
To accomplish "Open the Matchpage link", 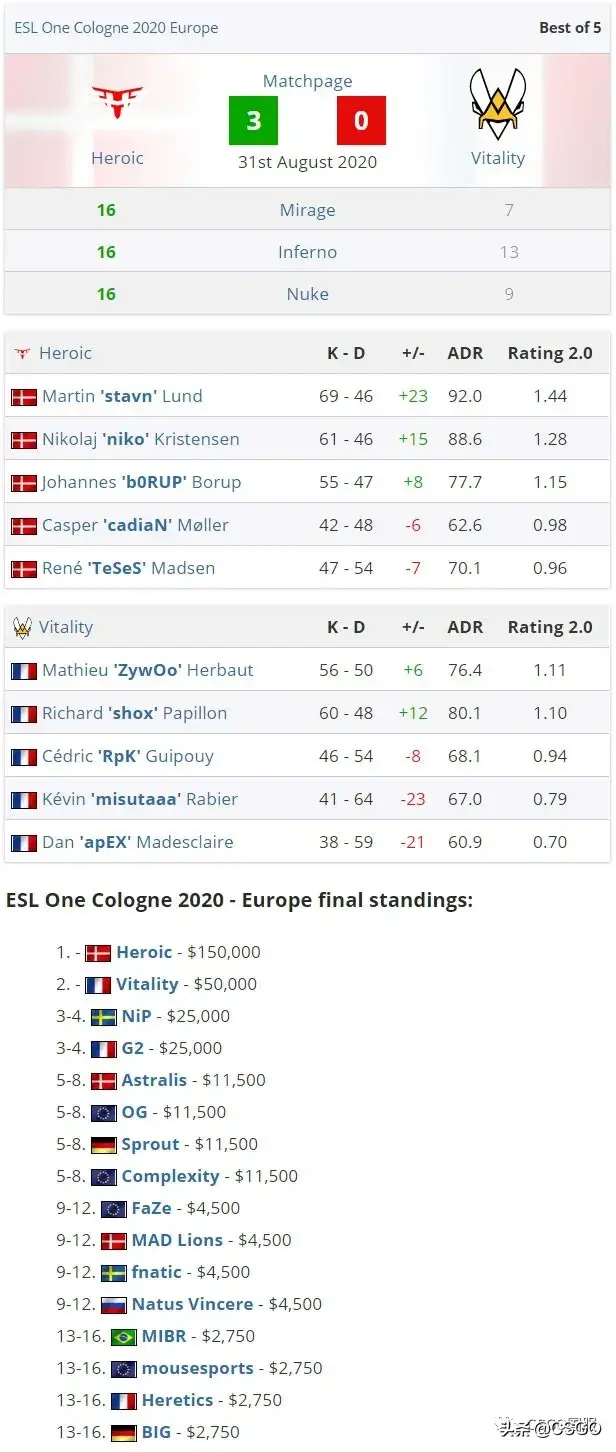I will (307, 82).
